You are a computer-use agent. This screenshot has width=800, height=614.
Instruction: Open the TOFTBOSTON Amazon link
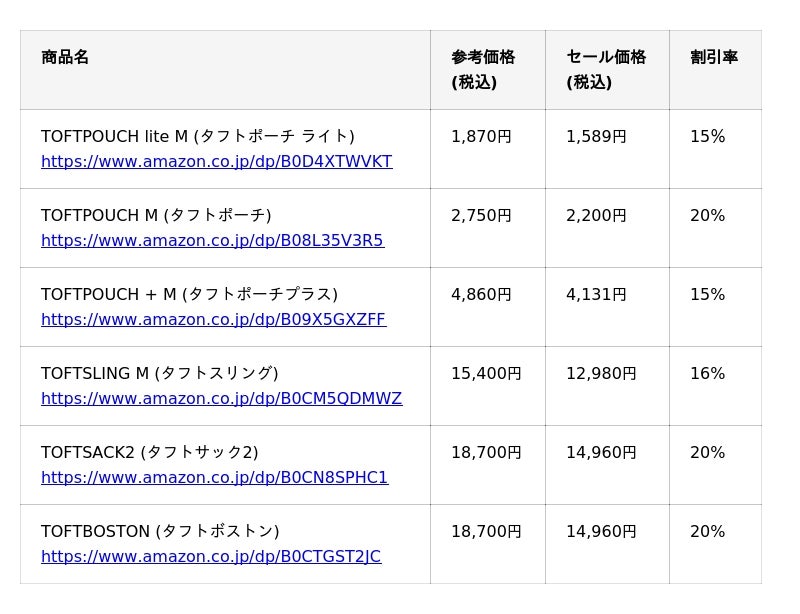coord(211,557)
